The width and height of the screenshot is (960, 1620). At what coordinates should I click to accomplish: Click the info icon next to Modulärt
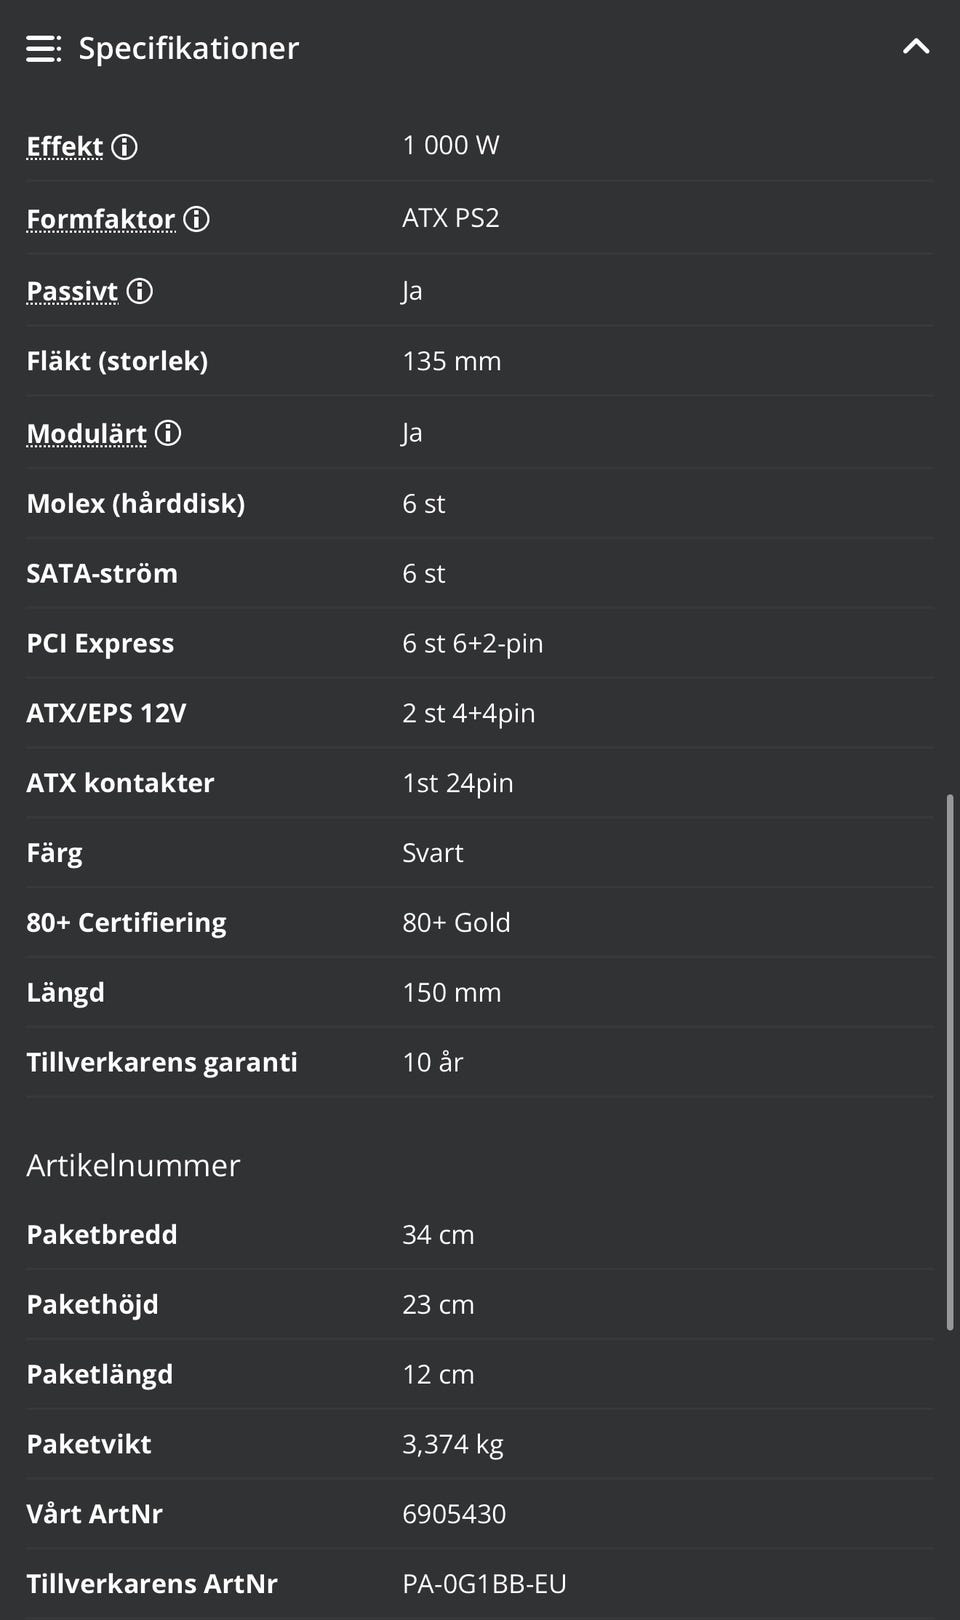pyautogui.click(x=168, y=433)
